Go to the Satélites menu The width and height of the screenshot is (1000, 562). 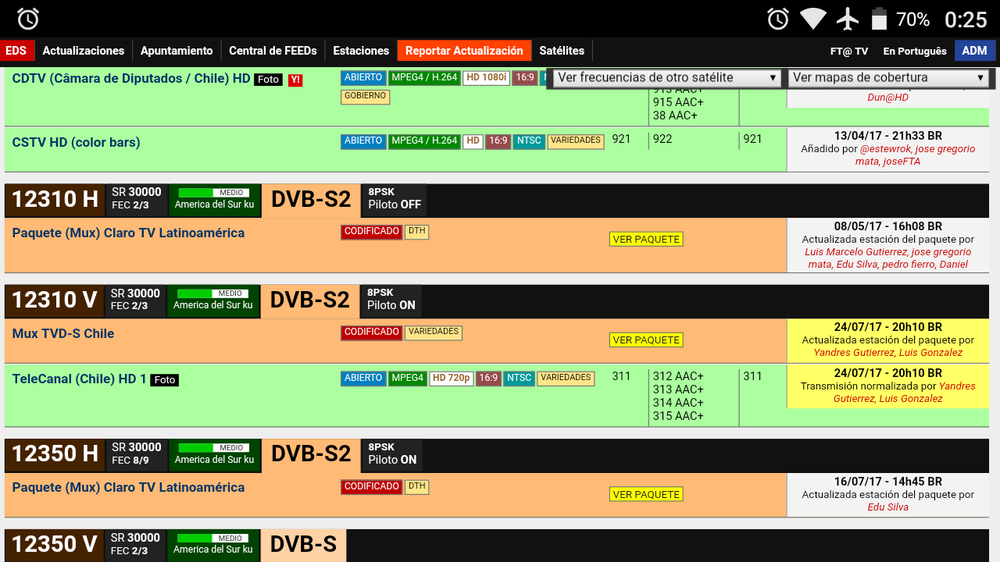562,51
